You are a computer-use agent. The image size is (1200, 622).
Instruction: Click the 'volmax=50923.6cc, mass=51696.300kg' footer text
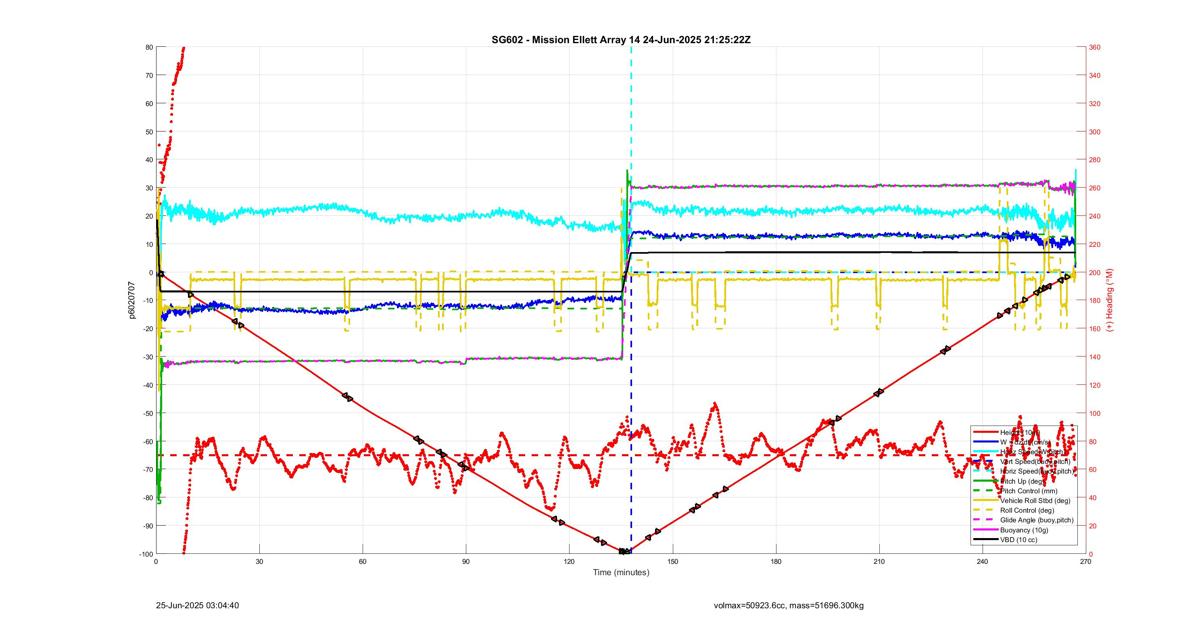point(789,605)
